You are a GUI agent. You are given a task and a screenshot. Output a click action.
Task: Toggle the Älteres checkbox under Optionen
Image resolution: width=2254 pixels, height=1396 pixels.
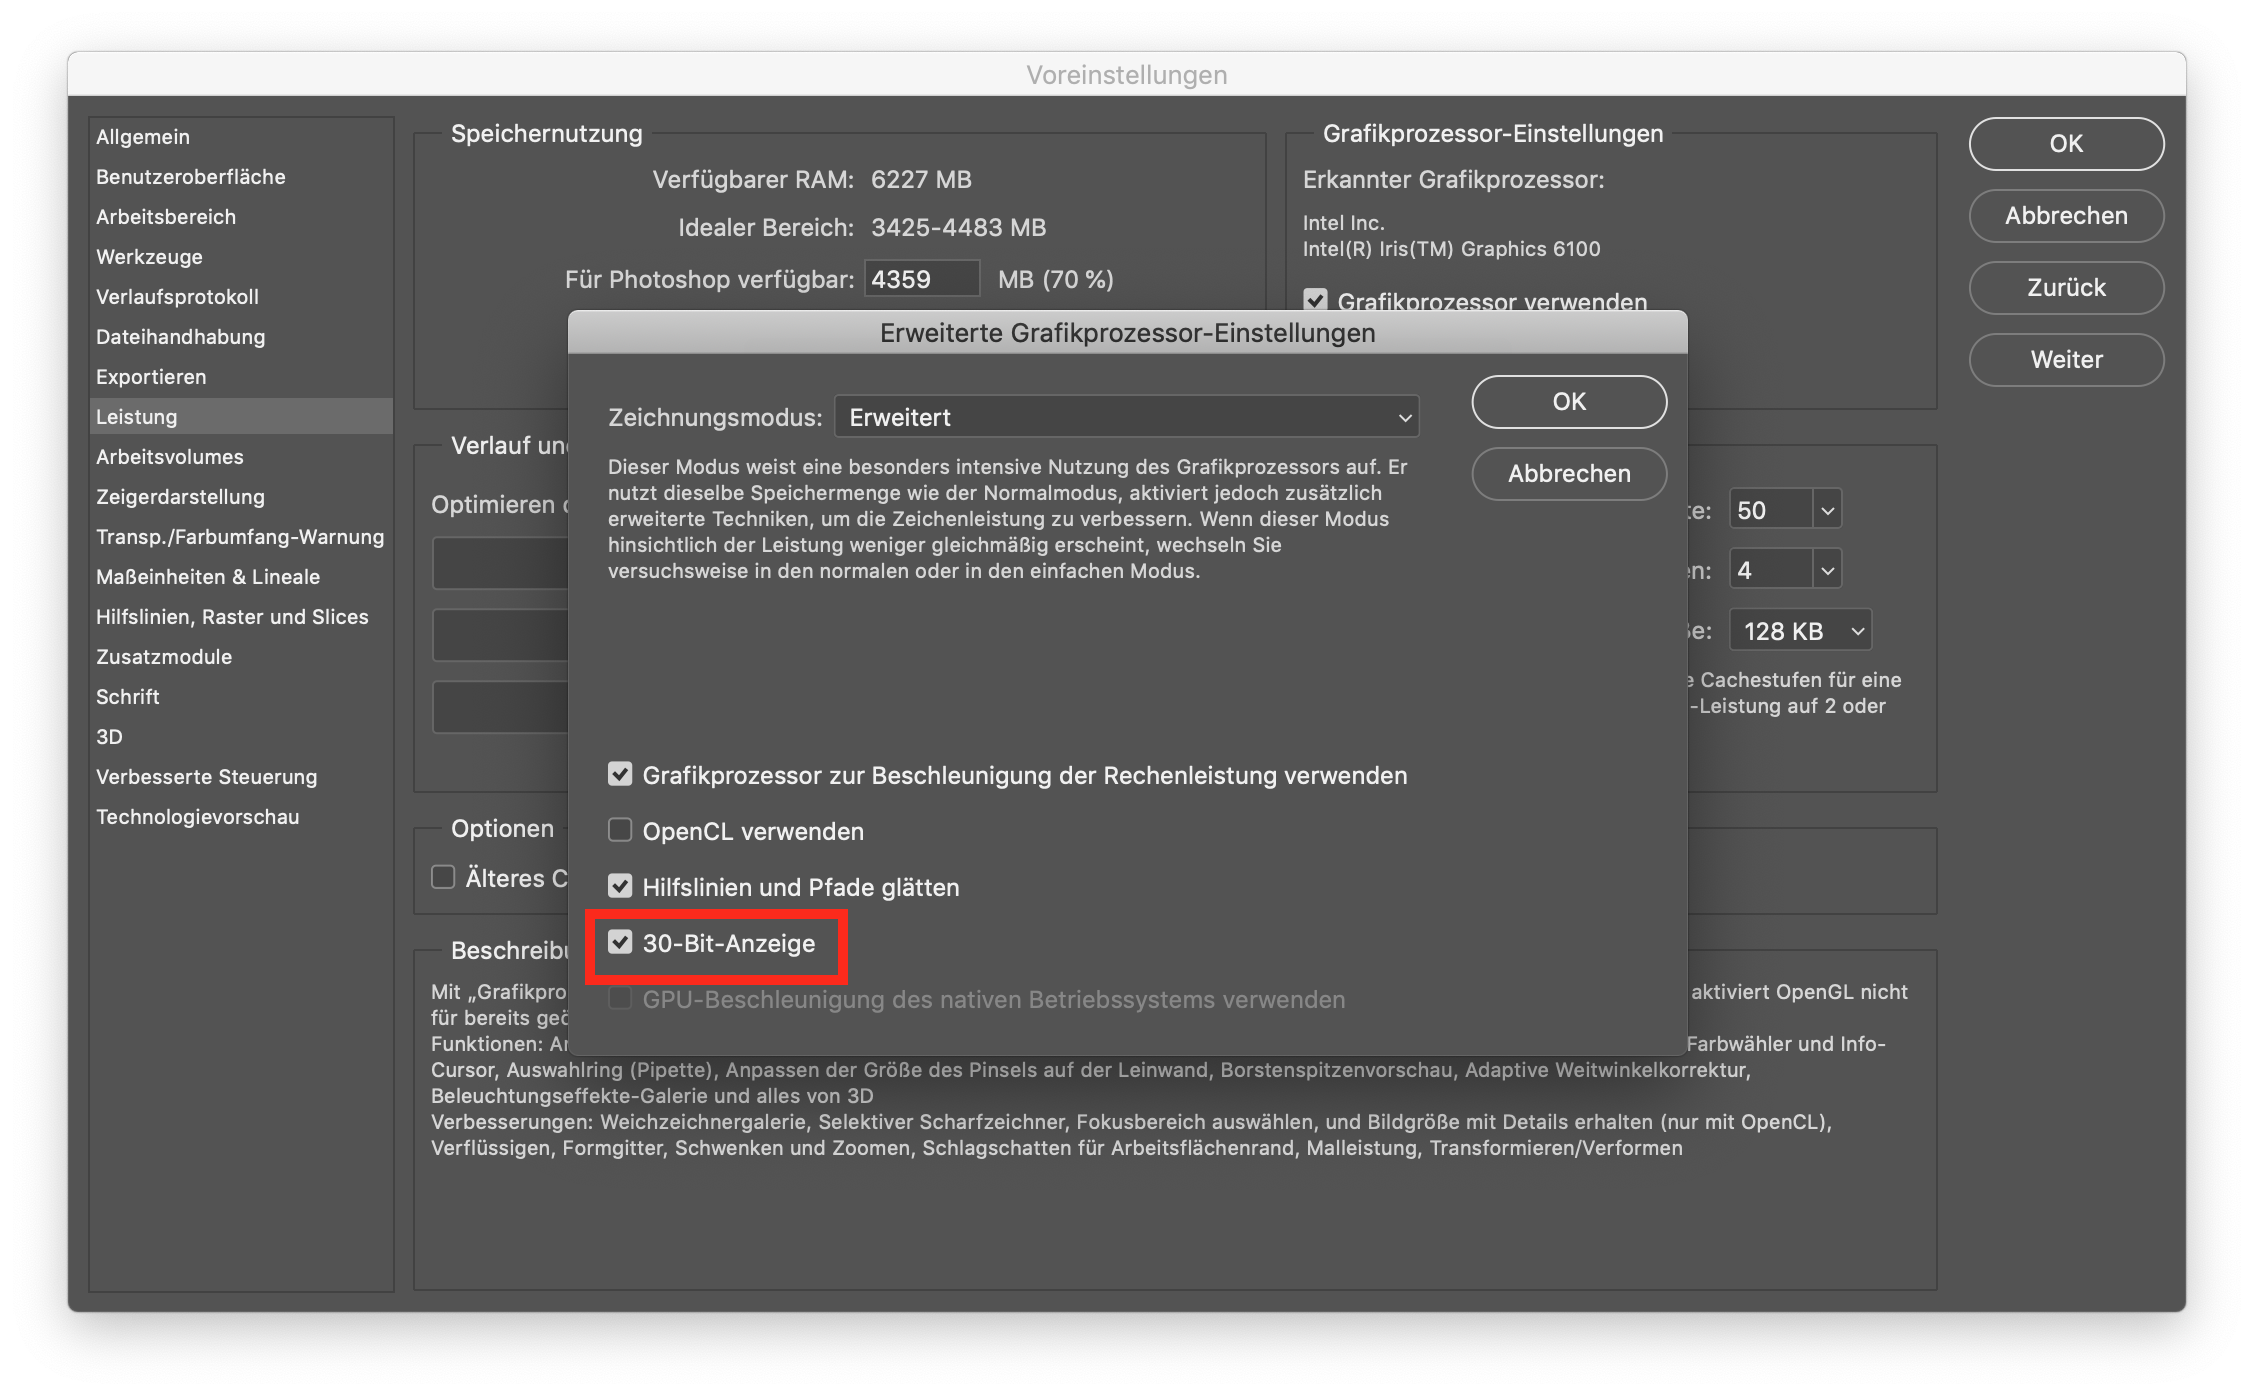443,878
